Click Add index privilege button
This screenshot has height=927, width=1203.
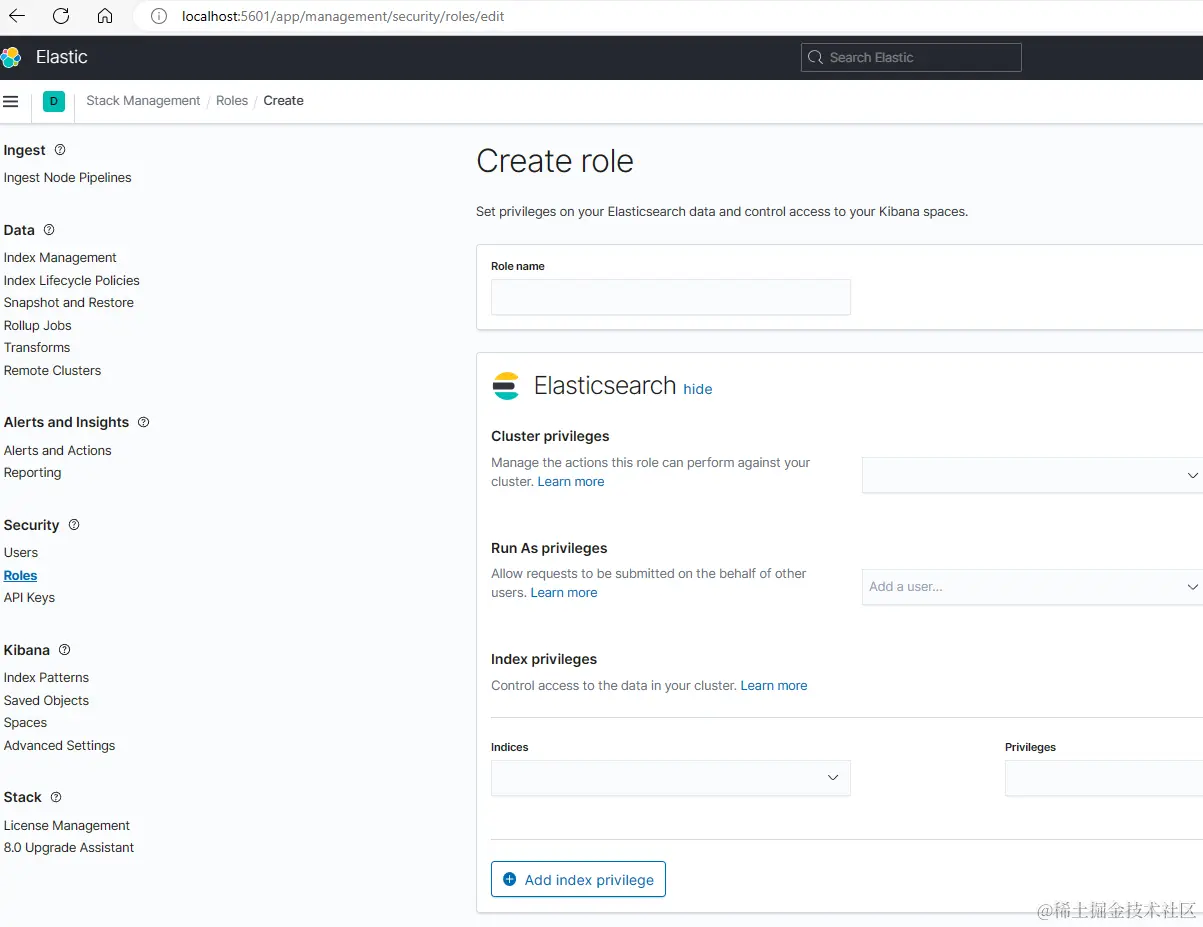[x=578, y=879]
